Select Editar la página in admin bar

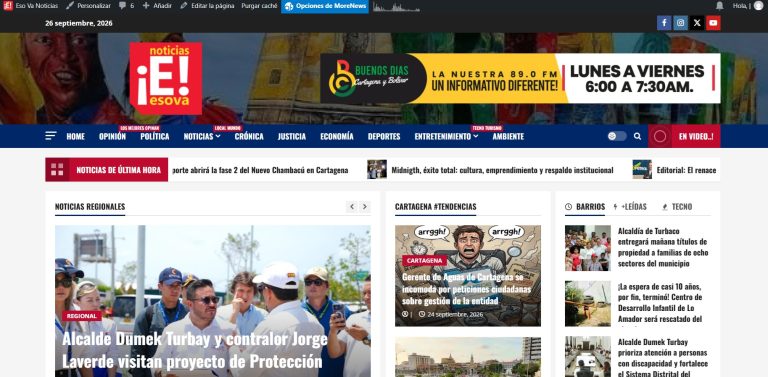tap(207, 6)
